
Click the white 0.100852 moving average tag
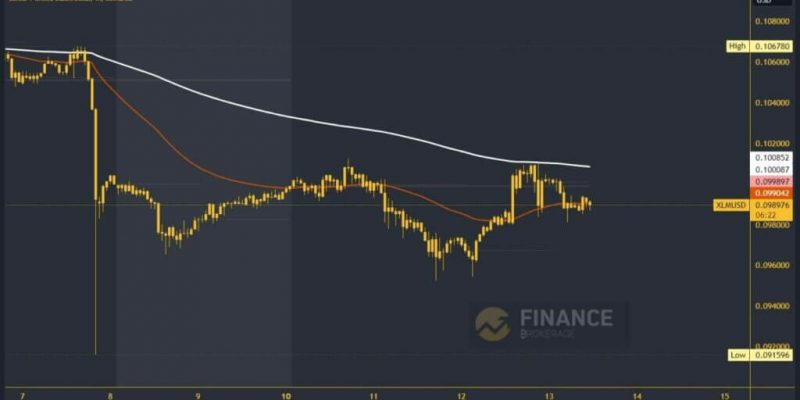(x=772, y=158)
